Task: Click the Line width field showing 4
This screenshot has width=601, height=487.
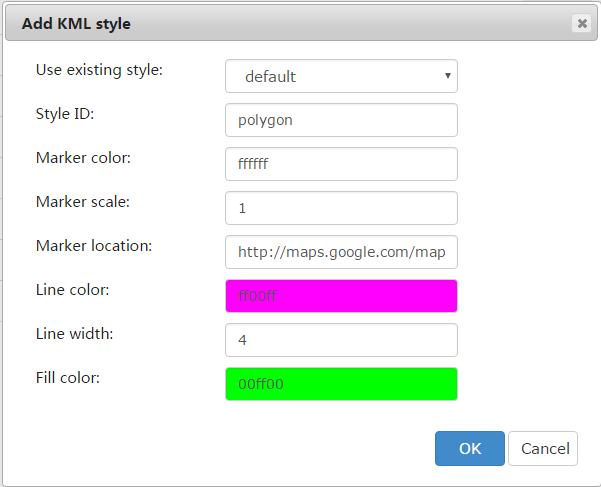Action: coord(341,340)
